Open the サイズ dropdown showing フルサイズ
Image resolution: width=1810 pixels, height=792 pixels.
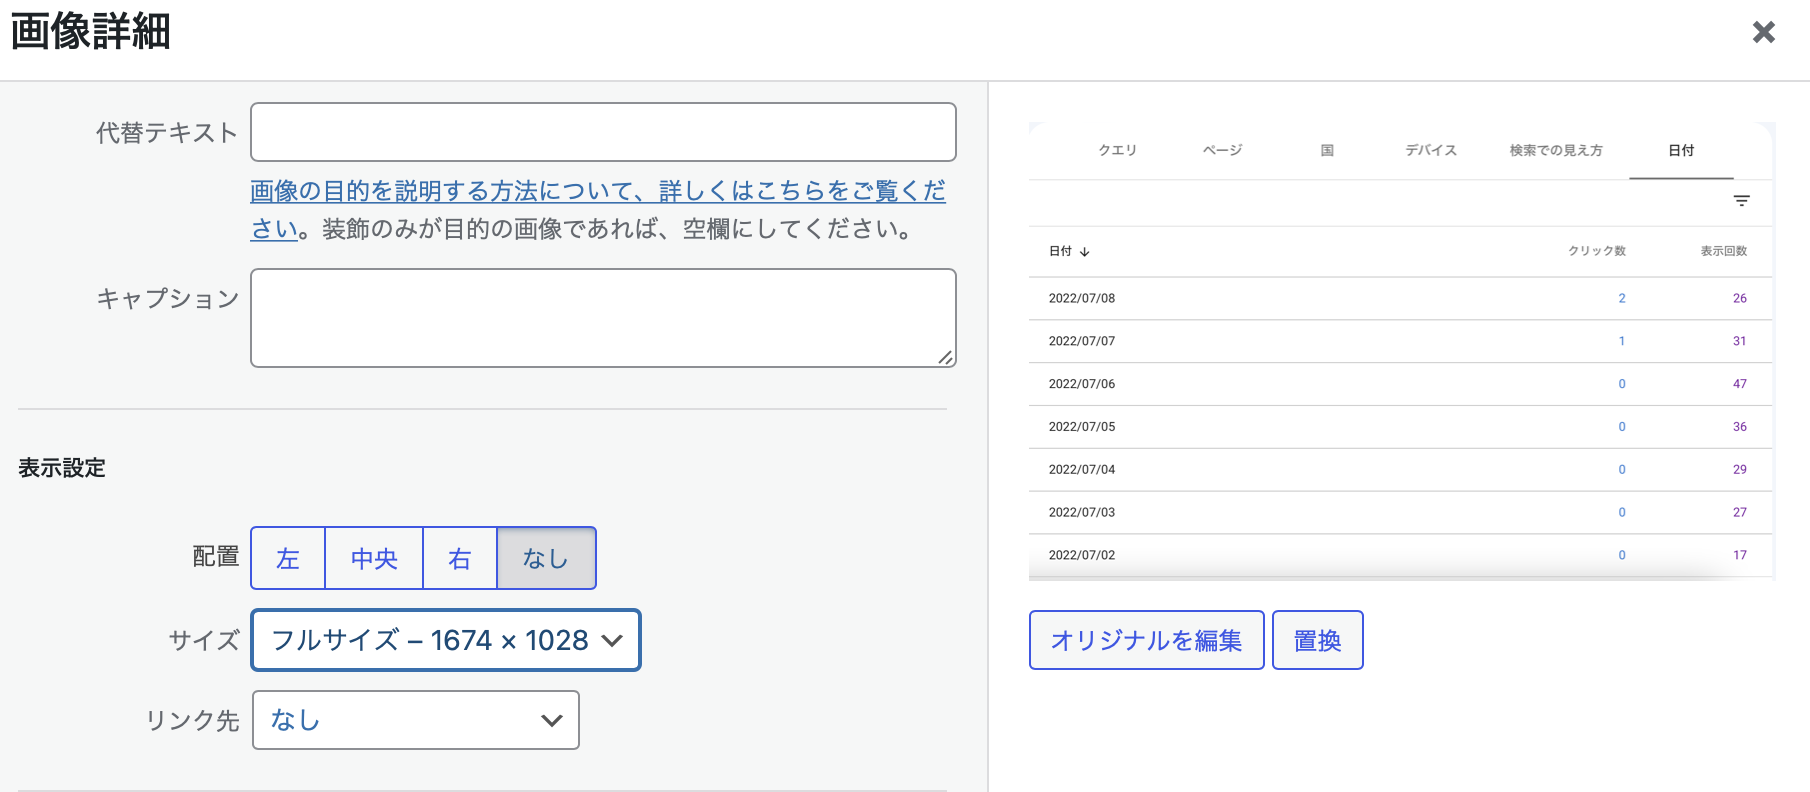[x=446, y=640]
